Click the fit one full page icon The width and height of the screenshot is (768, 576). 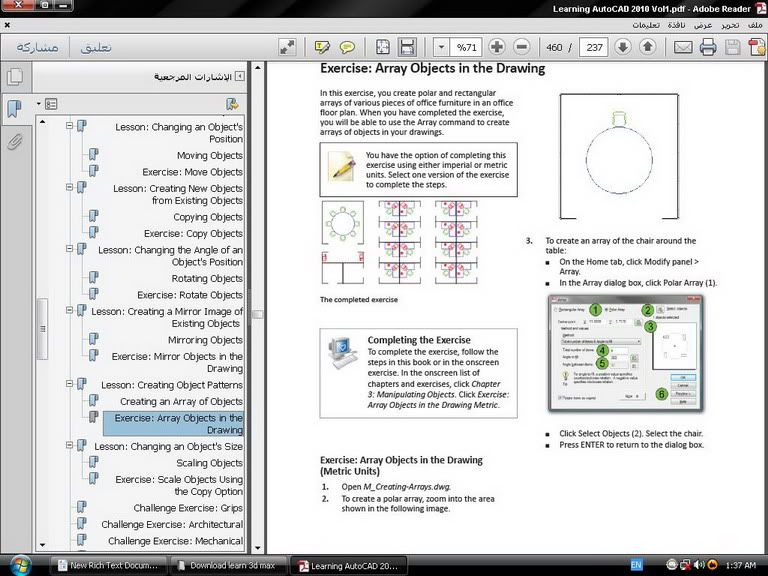pyautogui.click(x=383, y=47)
